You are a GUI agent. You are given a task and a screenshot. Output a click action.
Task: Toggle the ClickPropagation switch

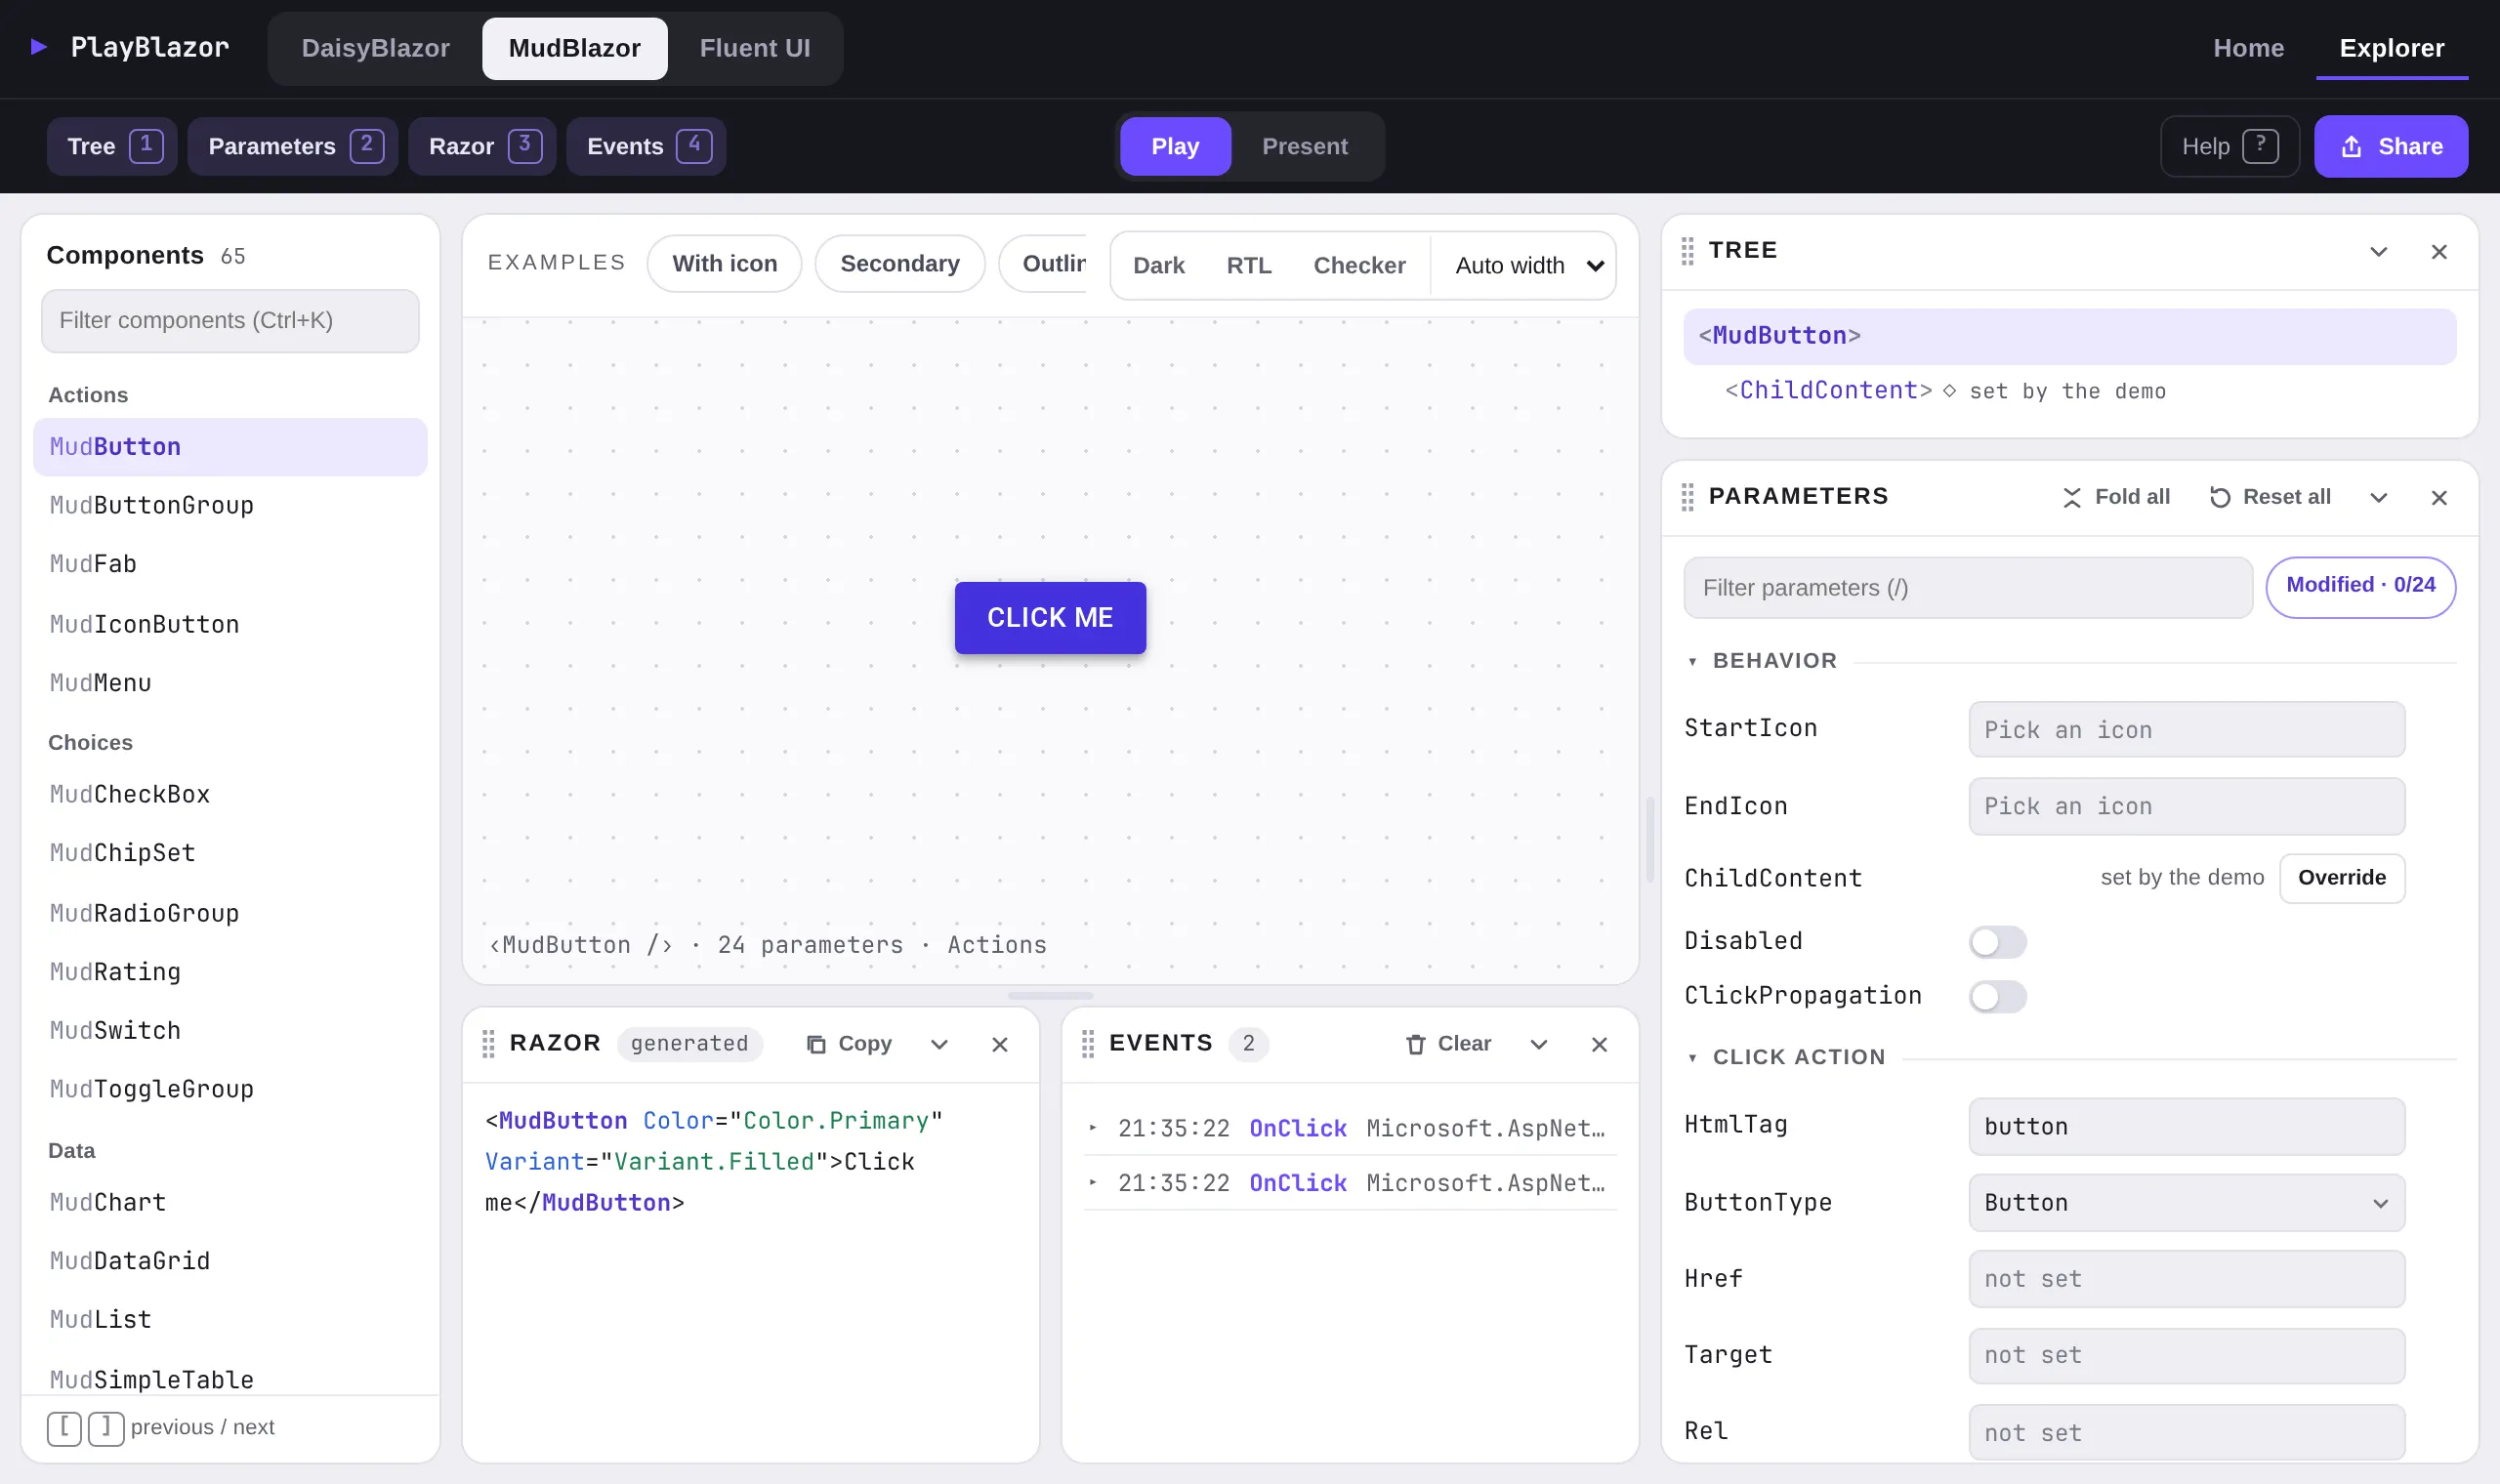click(x=1997, y=997)
